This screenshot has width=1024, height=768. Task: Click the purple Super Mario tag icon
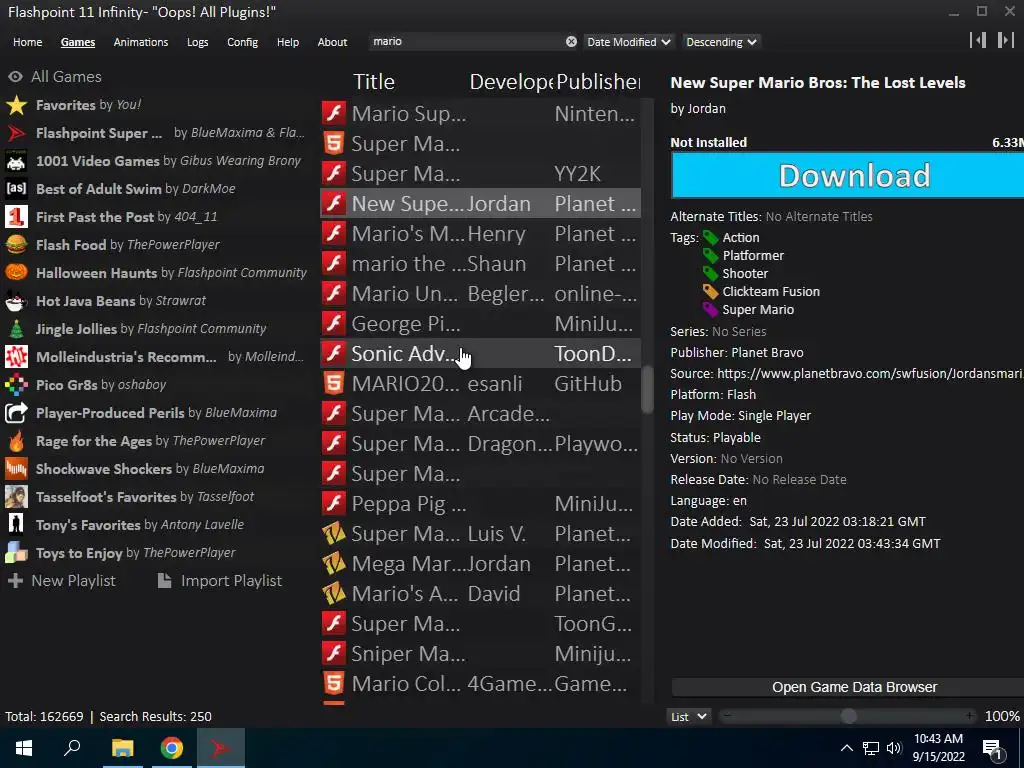pyautogui.click(x=710, y=310)
